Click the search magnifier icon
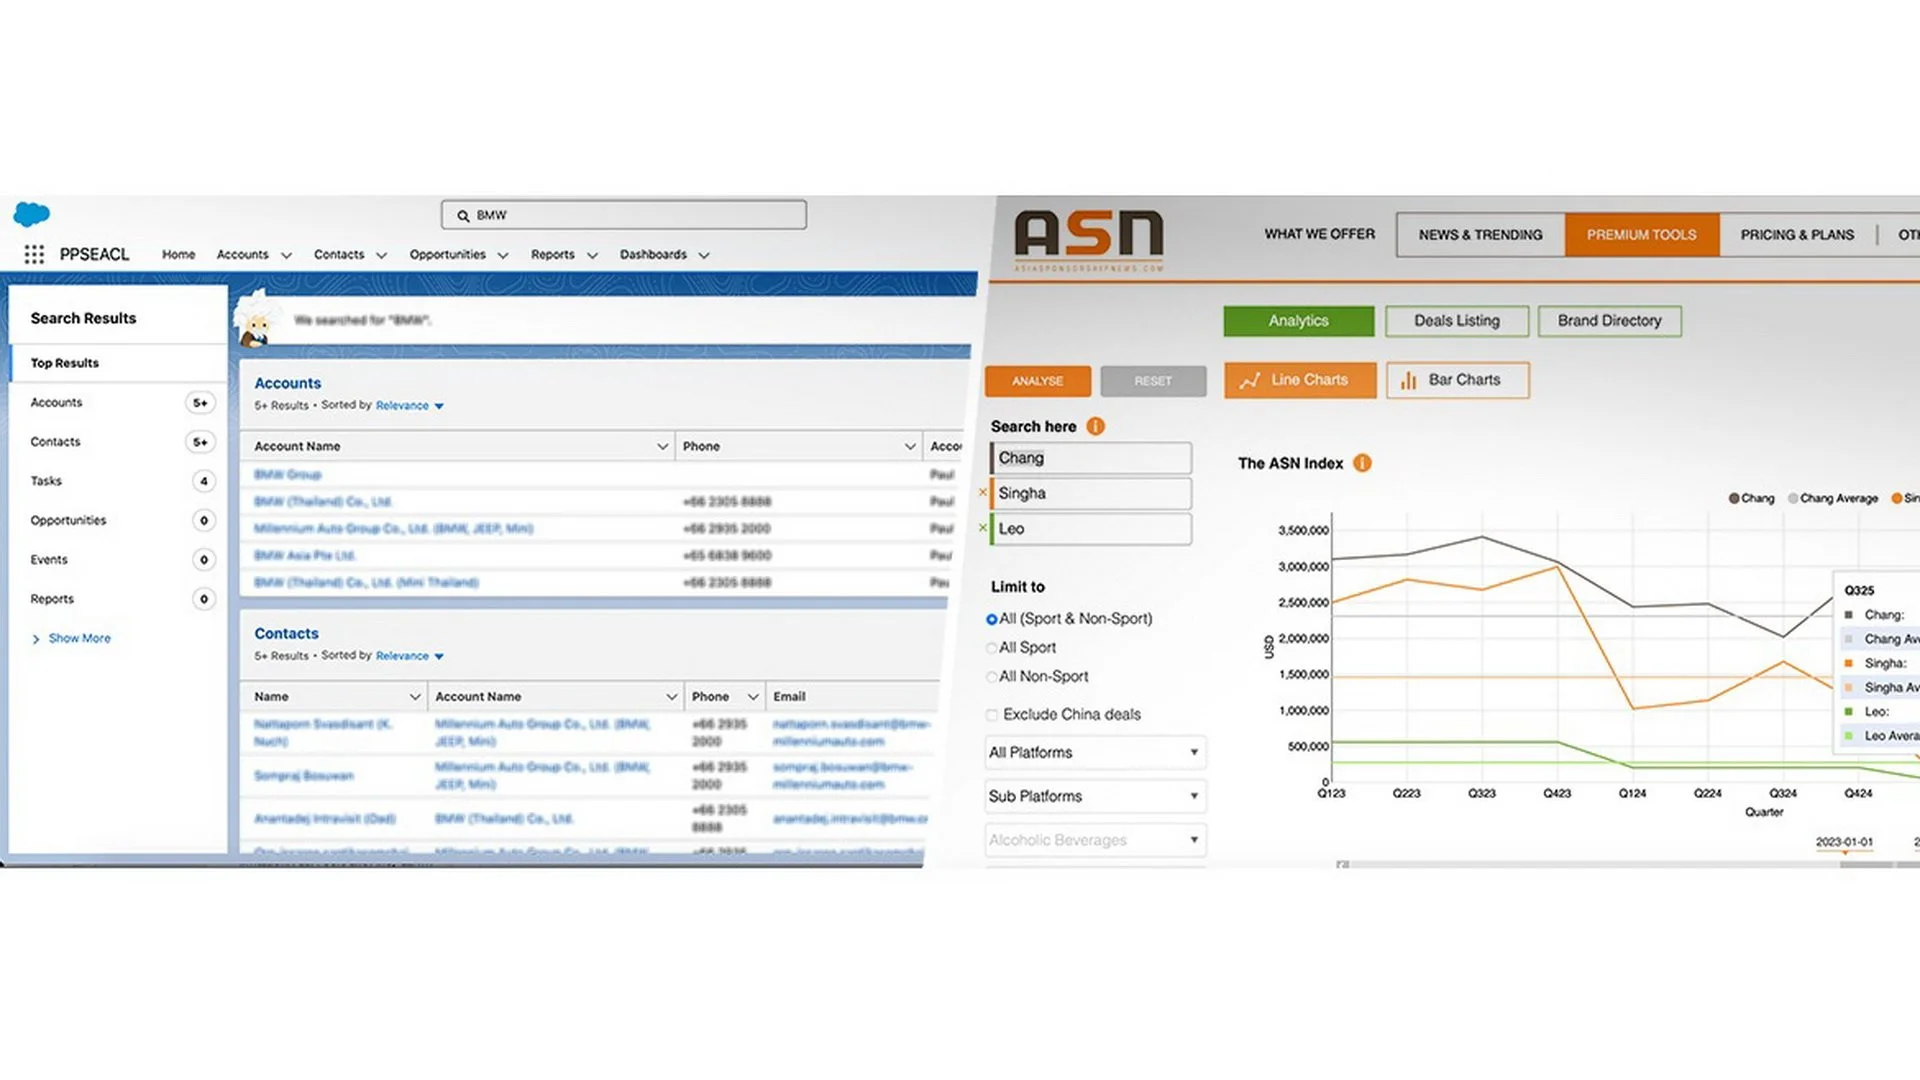 463,216
